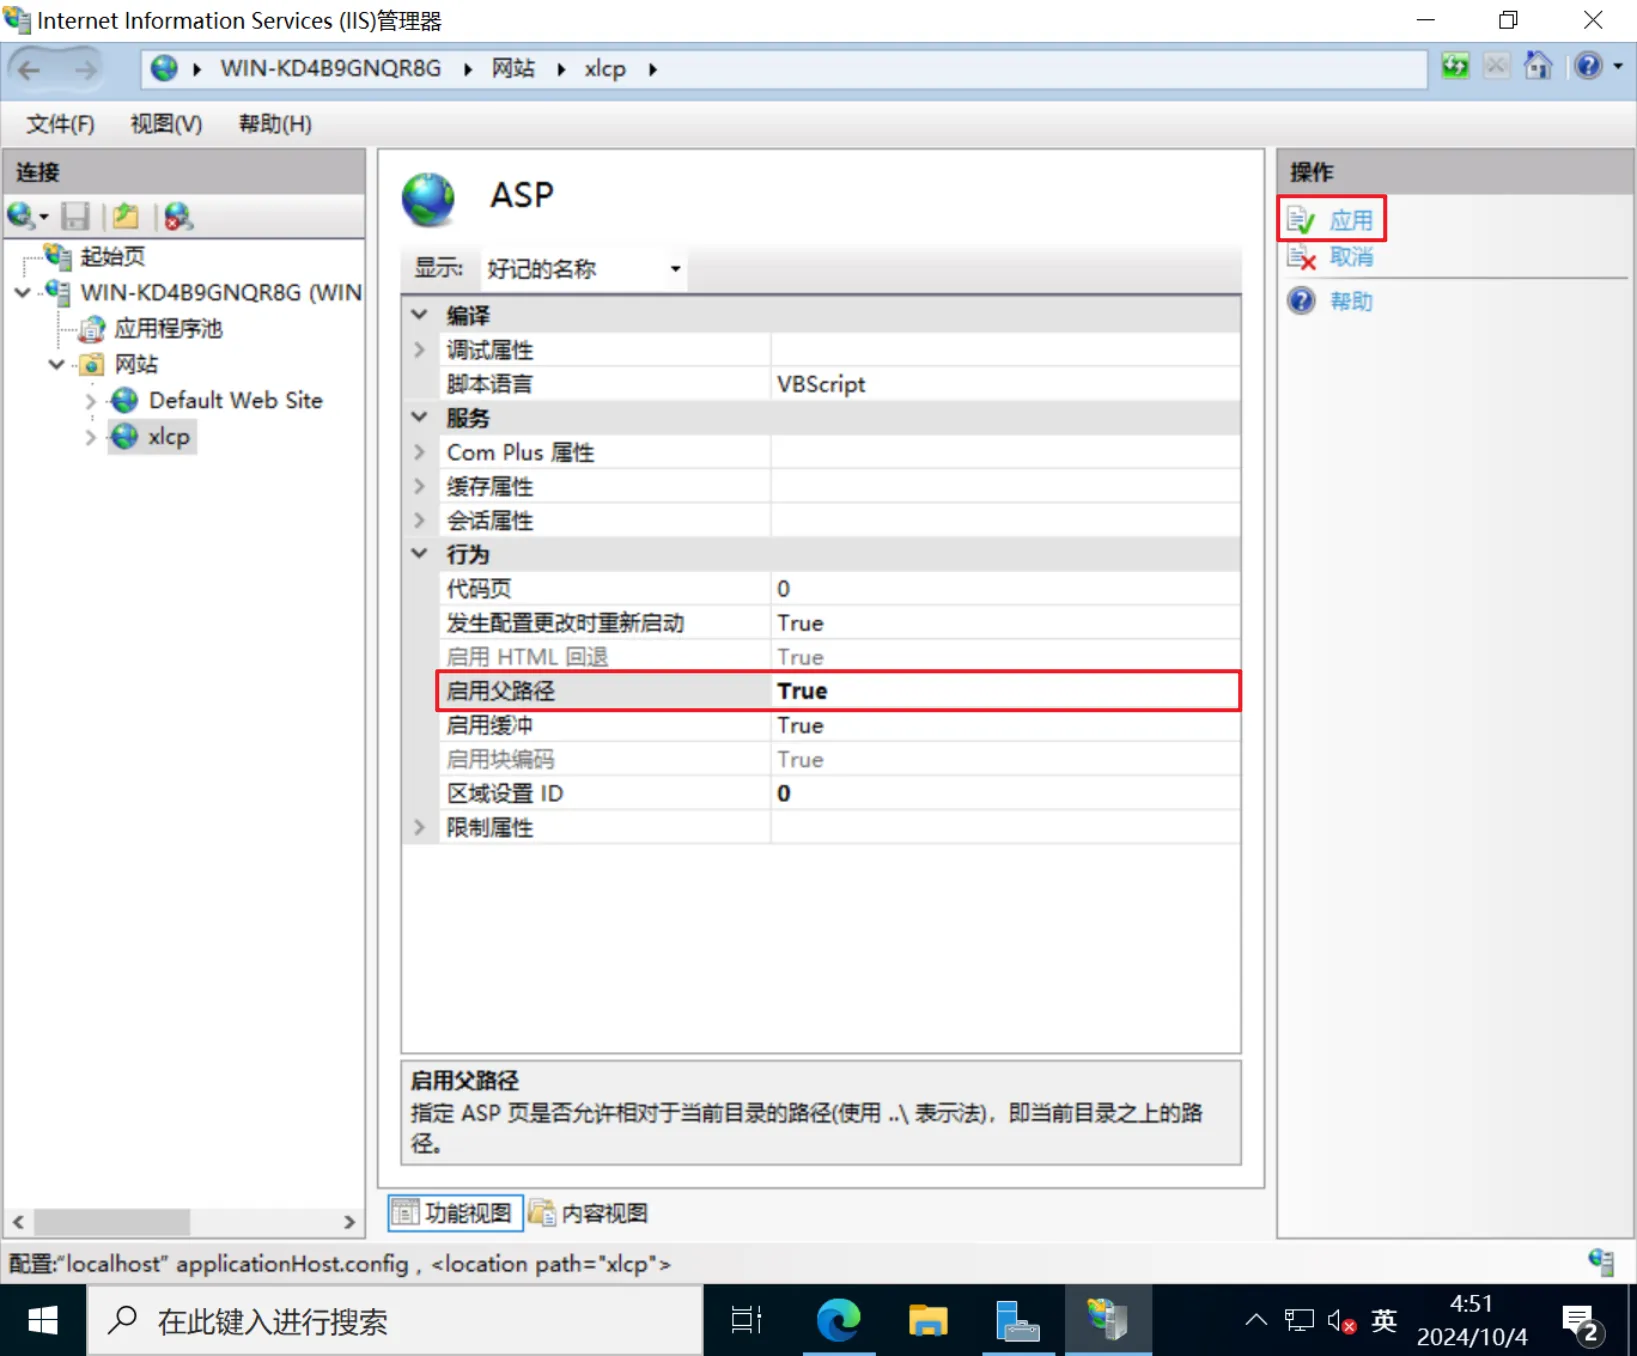This screenshot has width=1637, height=1356.
Task: Click WIN-KD4B9GNQR8G in the breadcrumb
Action: pyautogui.click(x=330, y=68)
